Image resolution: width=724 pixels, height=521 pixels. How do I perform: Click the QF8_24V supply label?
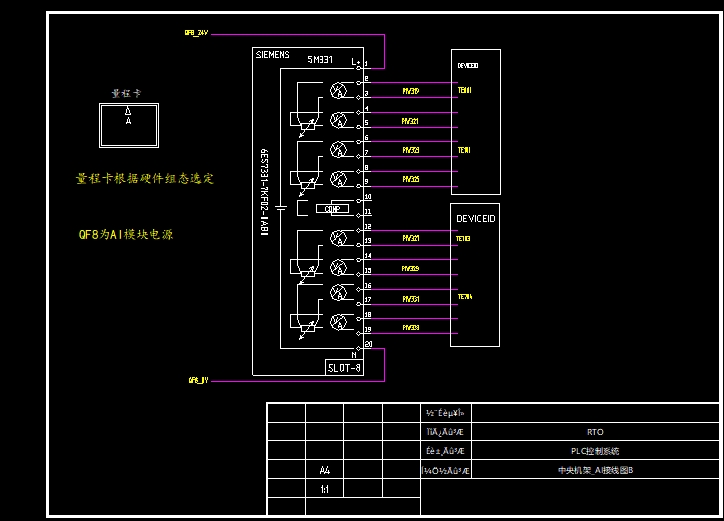click(196, 33)
